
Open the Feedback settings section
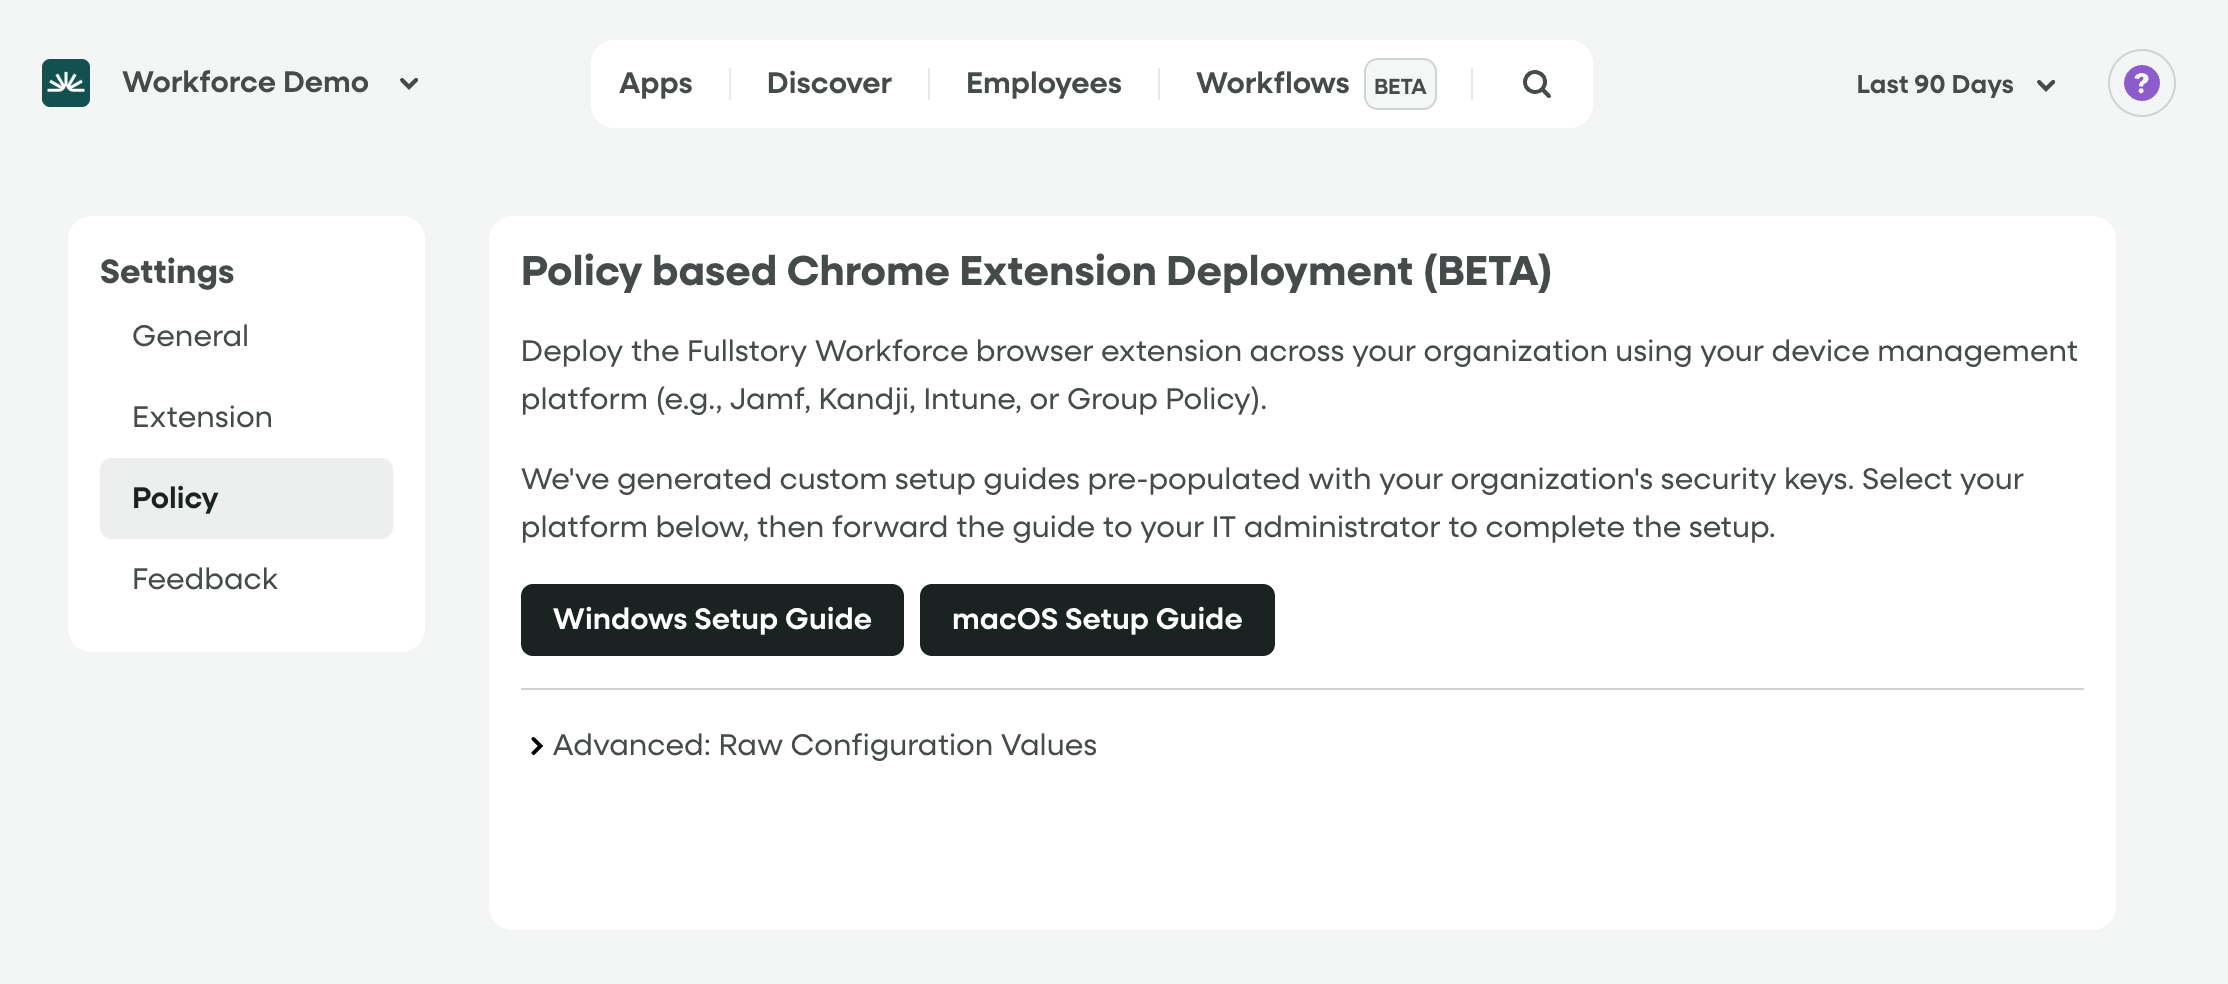click(204, 579)
